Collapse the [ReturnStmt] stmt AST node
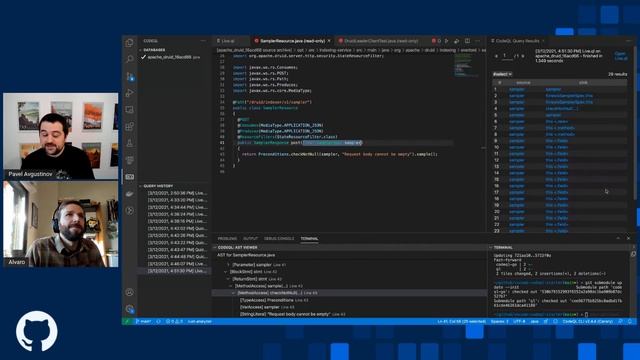 pyautogui.click(x=228, y=279)
